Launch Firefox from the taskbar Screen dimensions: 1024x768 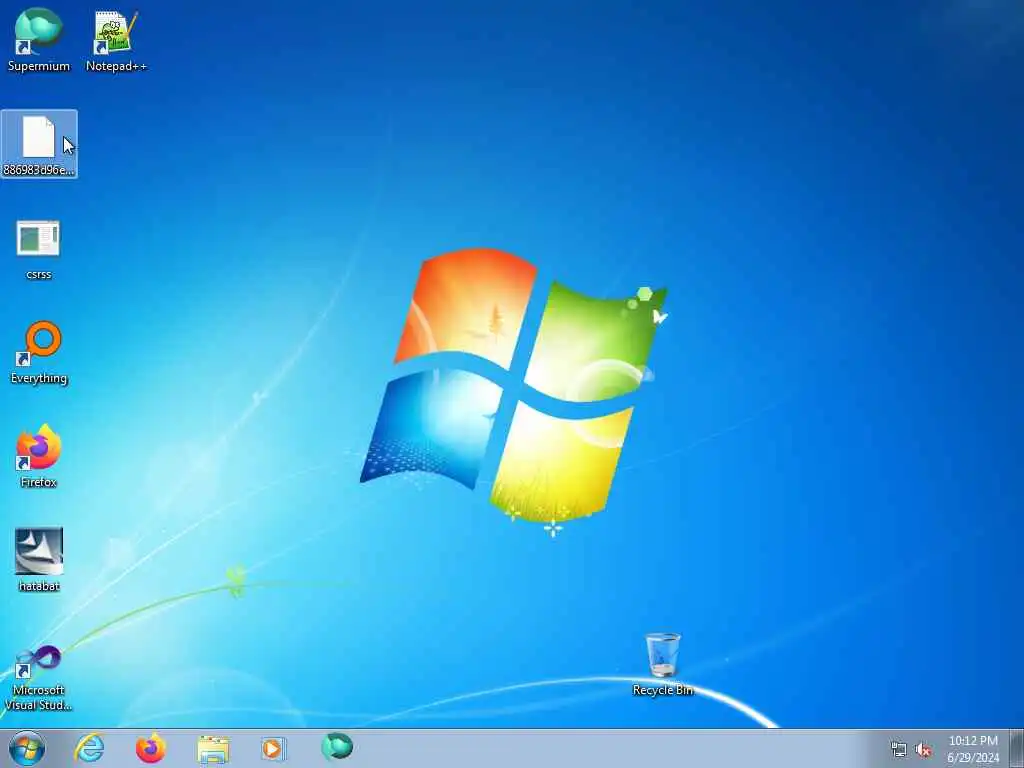(151, 748)
